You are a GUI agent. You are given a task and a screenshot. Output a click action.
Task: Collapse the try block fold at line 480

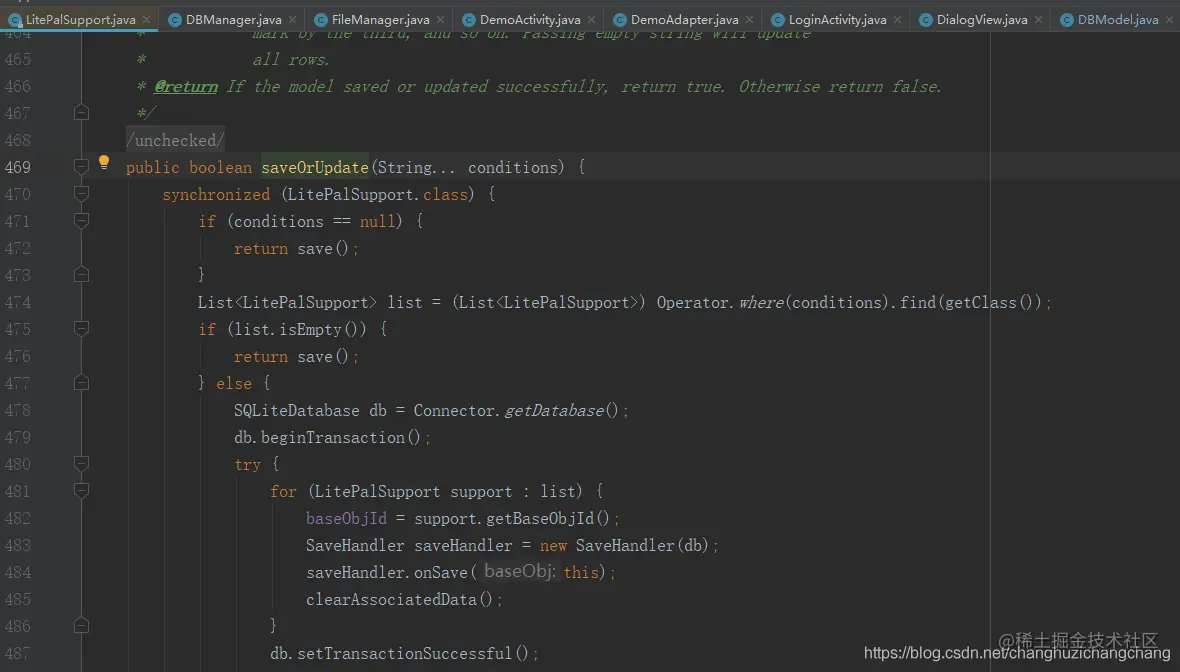pos(81,464)
